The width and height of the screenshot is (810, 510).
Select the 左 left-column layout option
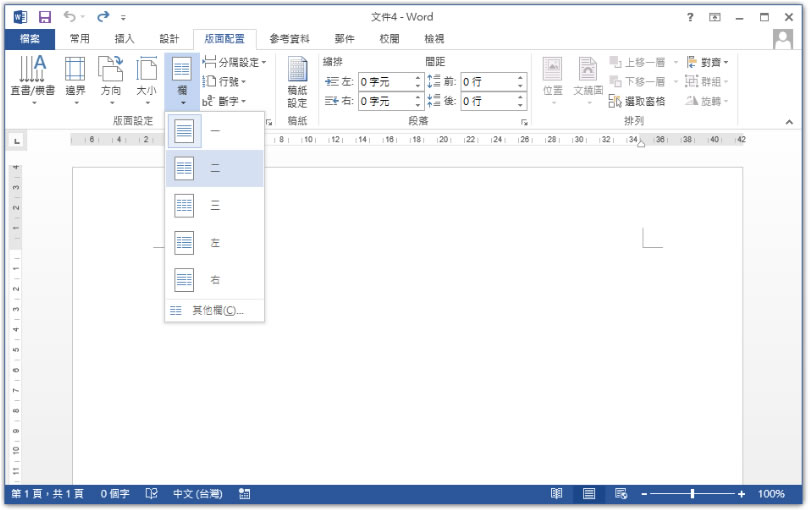click(214, 243)
